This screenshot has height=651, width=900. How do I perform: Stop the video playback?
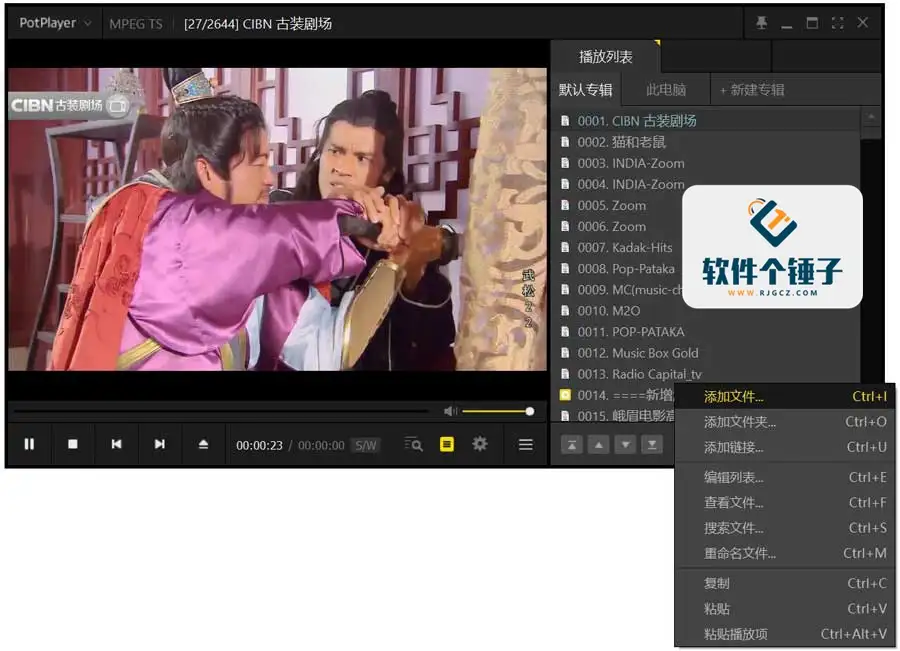click(x=73, y=444)
